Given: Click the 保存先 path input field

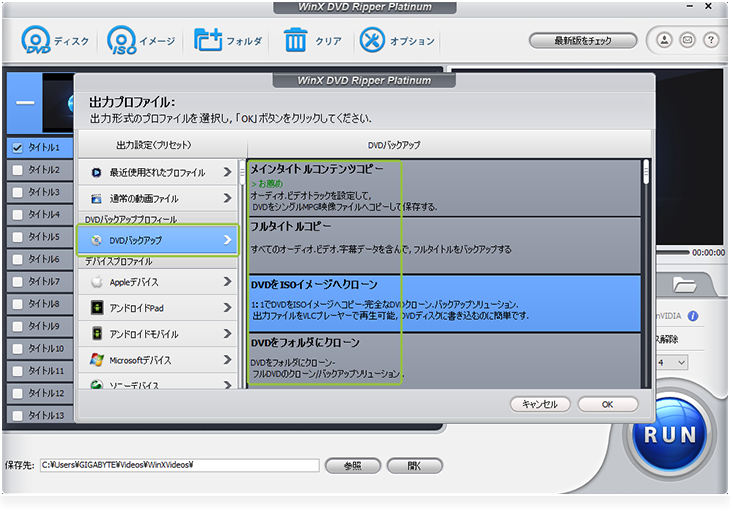Looking at the screenshot, I should click(180, 465).
